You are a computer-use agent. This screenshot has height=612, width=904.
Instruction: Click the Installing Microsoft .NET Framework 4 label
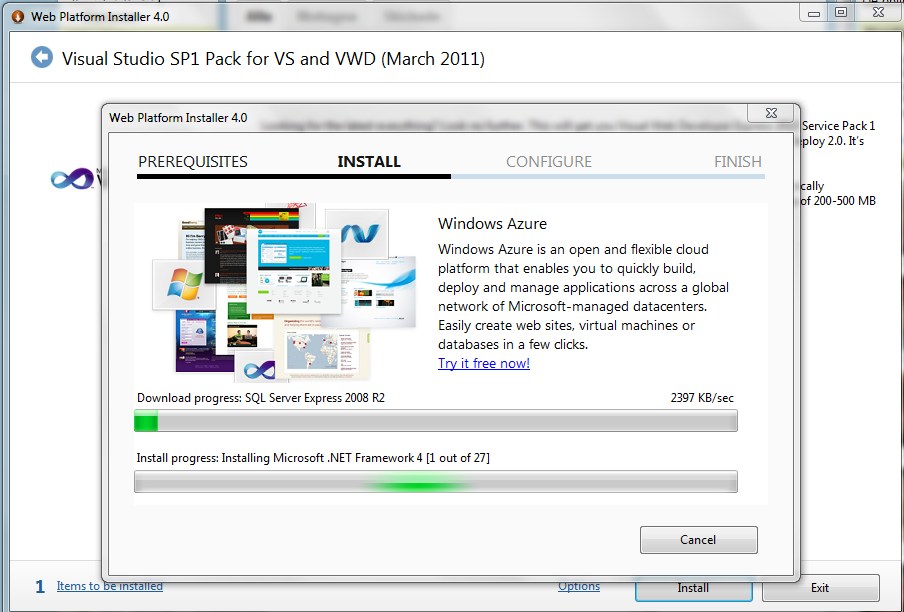tap(313, 458)
